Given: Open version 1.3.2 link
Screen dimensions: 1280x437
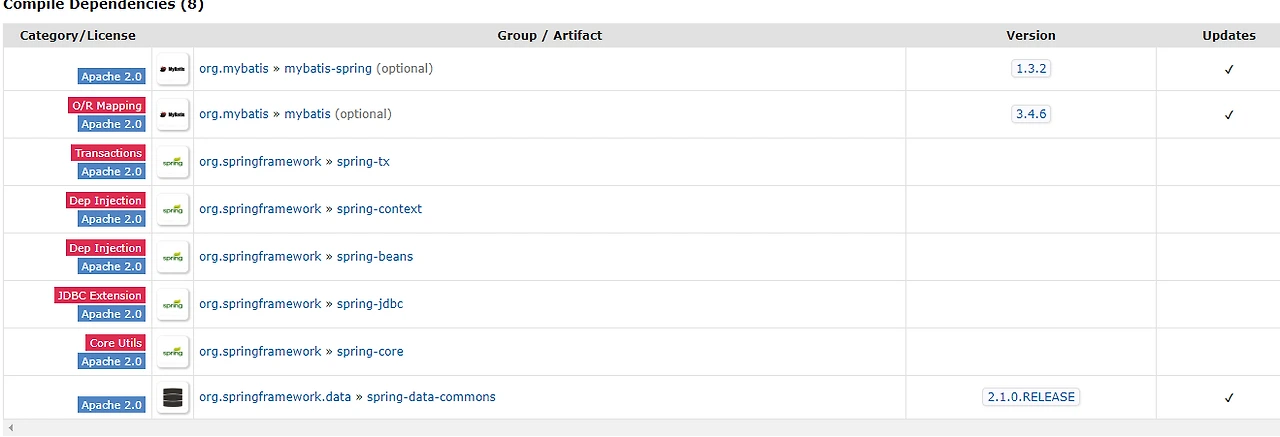Looking at the screenshot, I should (x=1030, y=69).
